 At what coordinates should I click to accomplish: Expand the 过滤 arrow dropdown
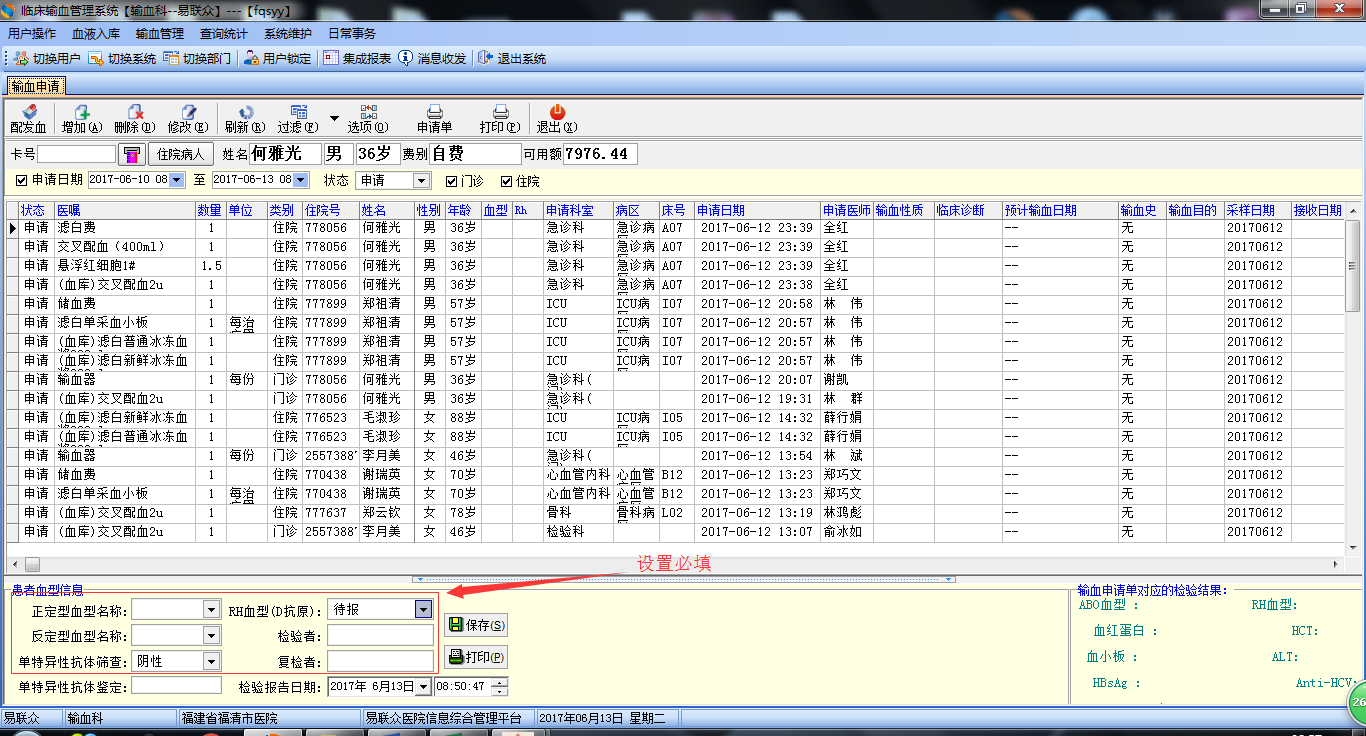pyautogui.click(x=335, y=118)
